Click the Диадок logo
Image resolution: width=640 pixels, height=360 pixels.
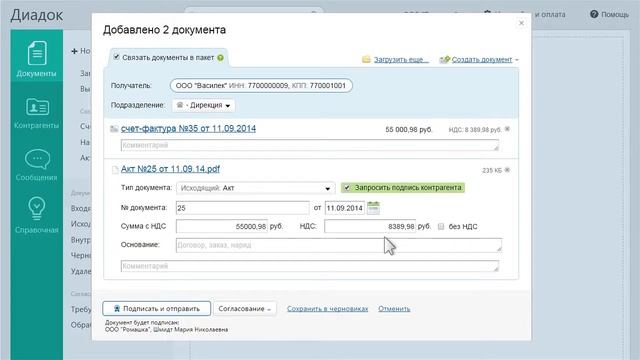point(37,15)
